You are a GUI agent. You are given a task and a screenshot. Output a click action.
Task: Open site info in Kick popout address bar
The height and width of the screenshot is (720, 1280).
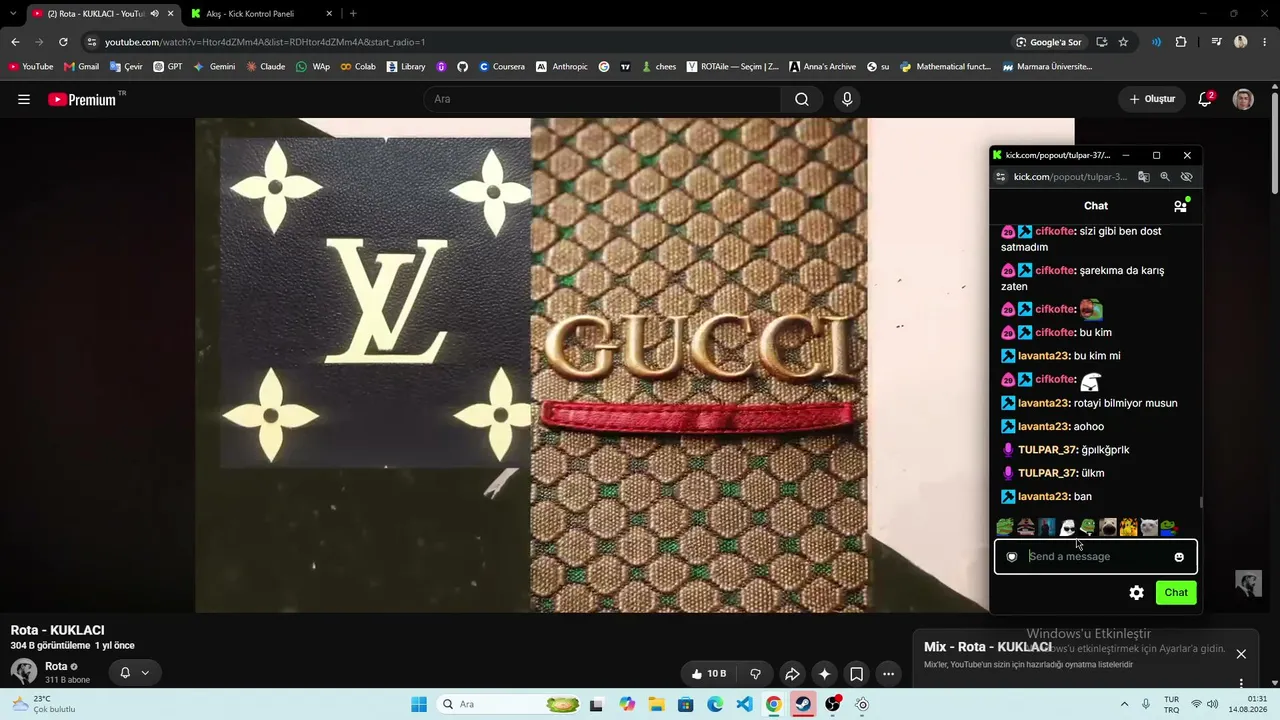pyautogui.click(x=1000, y=177)
